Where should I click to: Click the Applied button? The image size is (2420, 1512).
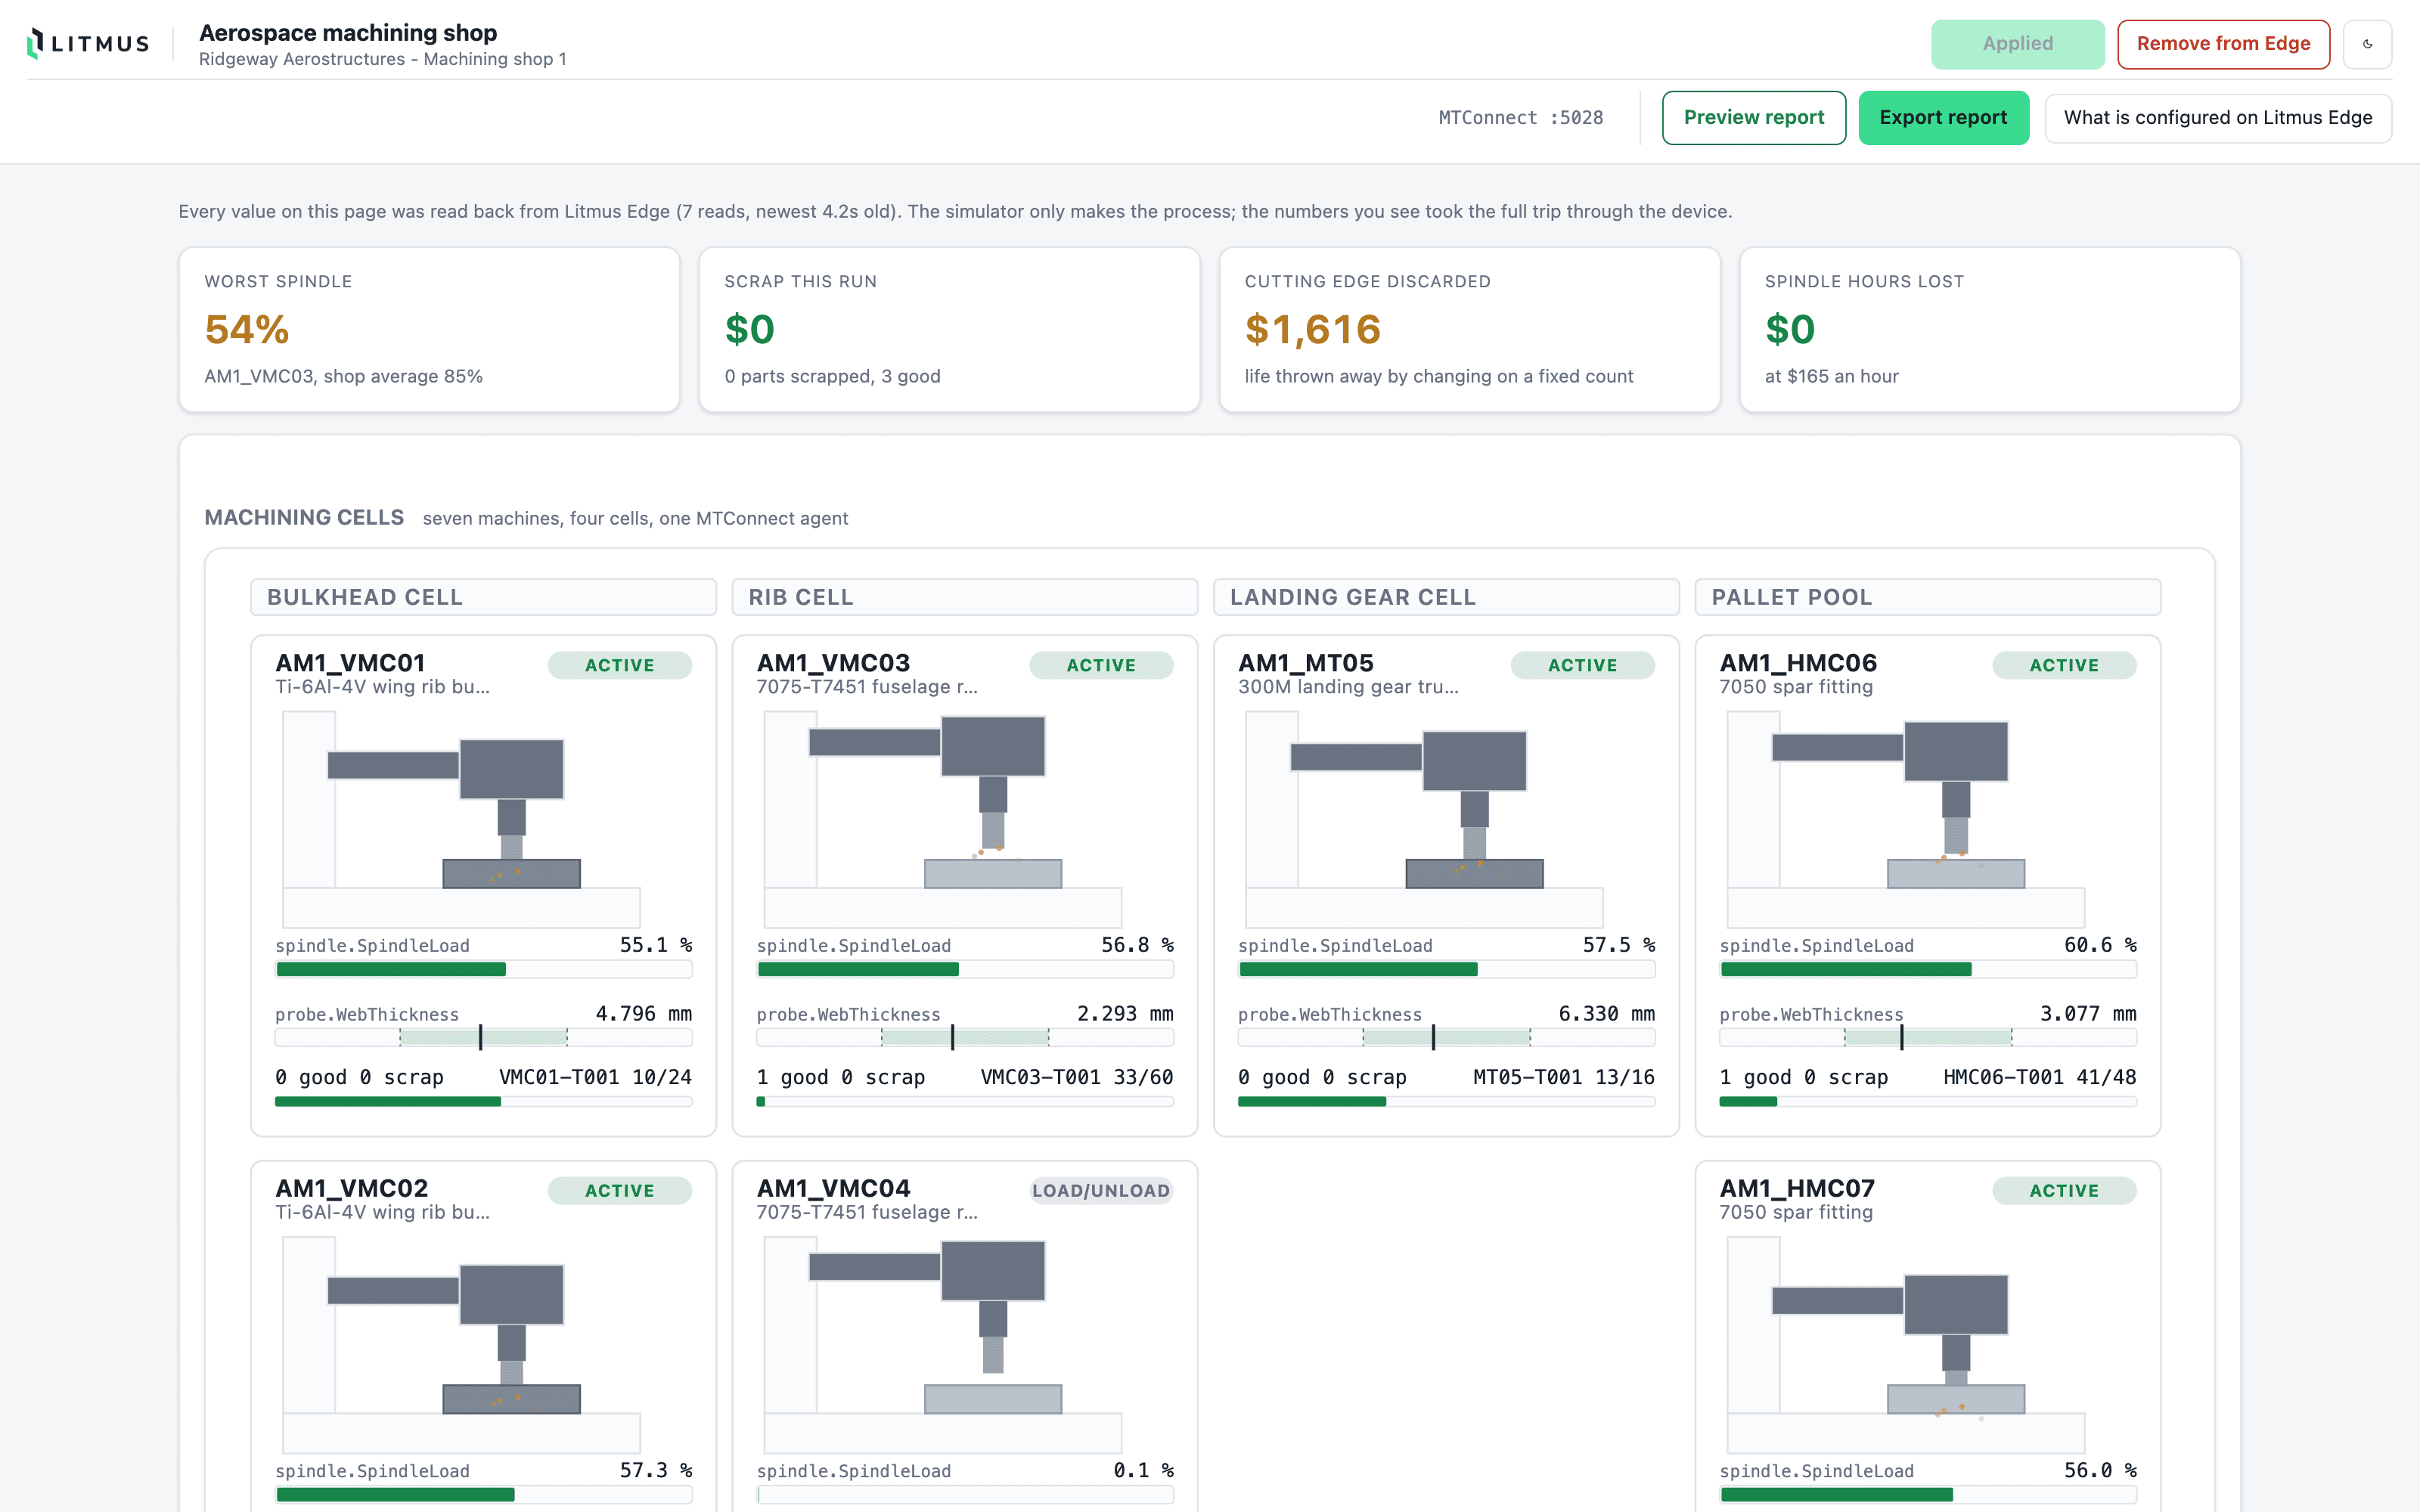click(x=2017, y=44)
